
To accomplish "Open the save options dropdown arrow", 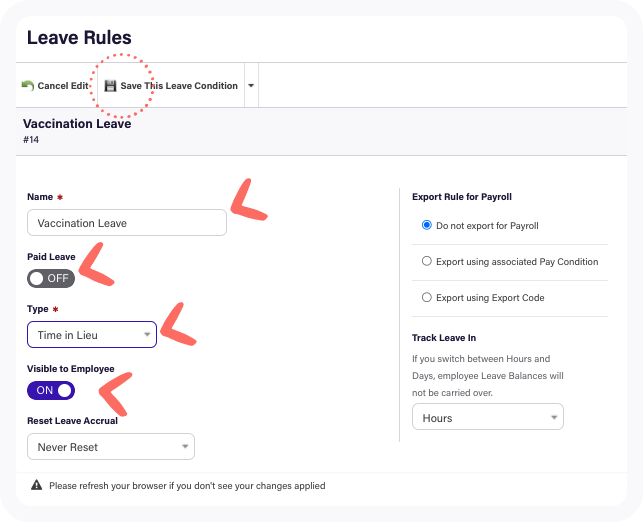I will click(x=251, y=86).
